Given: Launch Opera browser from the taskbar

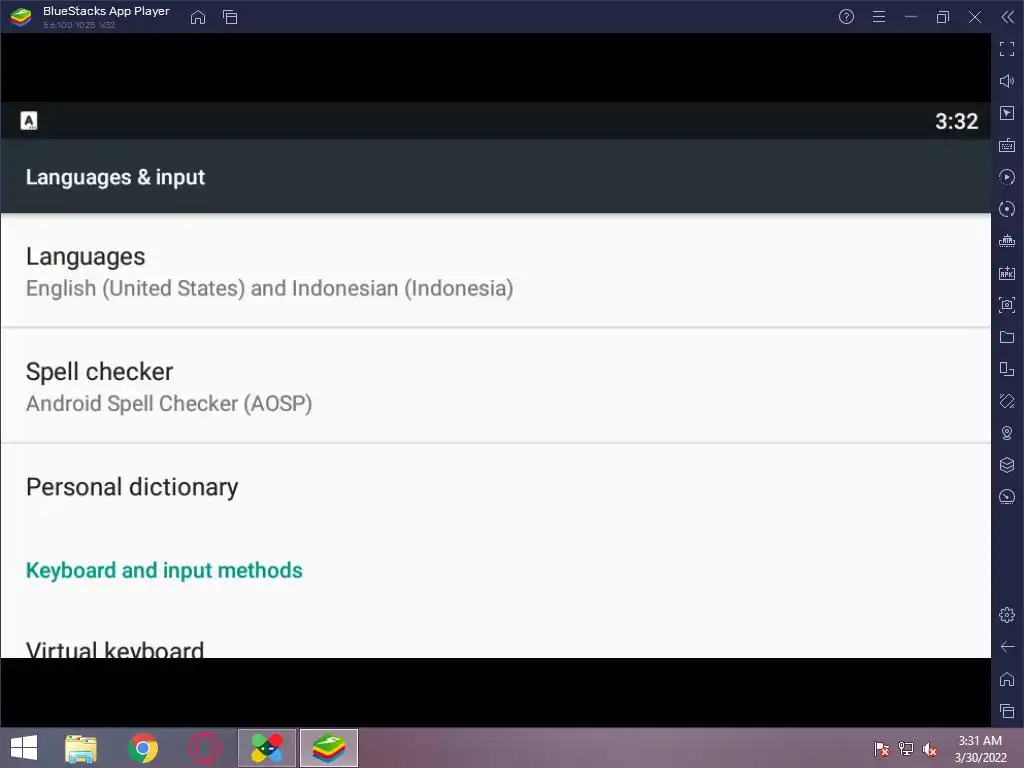Looking at the screenshot, I should (205, 748).
